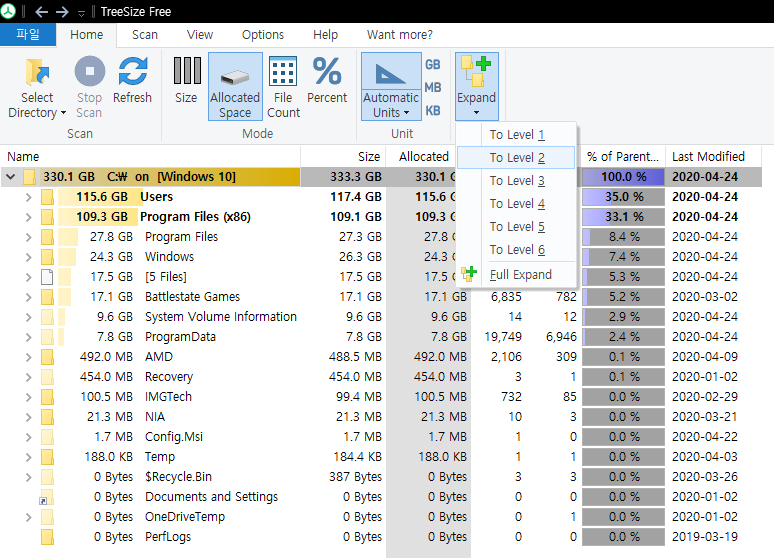Screen dimensions: 774x558
Task: Switch to the Scan ribbon tab
Action: point(145,35)
